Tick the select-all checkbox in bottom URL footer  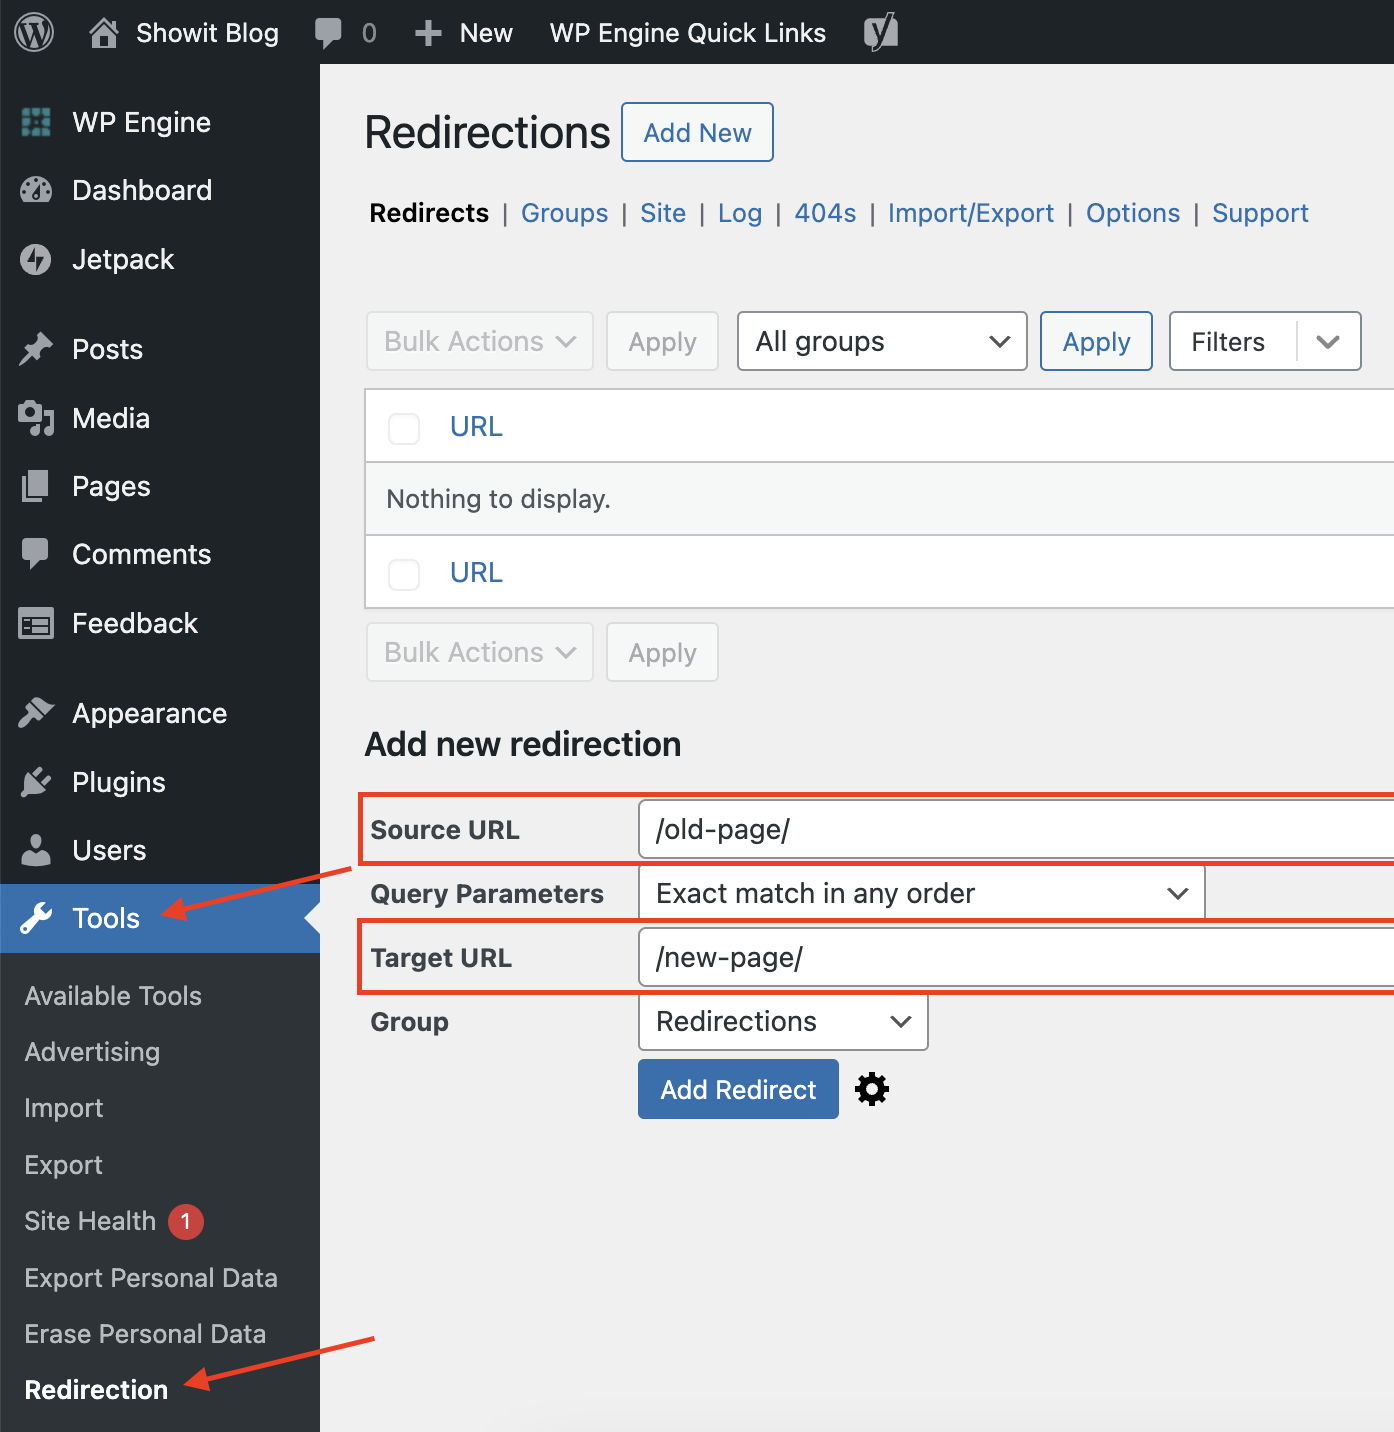pyautogui.click(x=404, y=574)
